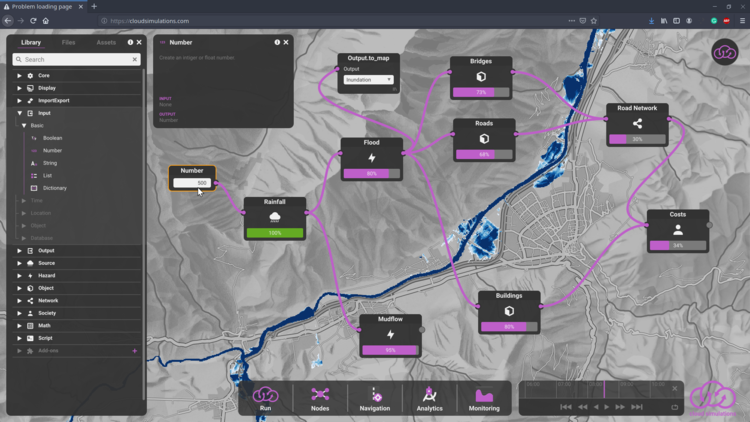Image resolution: width=750 pixels, height=422 pixels.
Task: Click the Roads node cube icon
Action: (484, 139)
